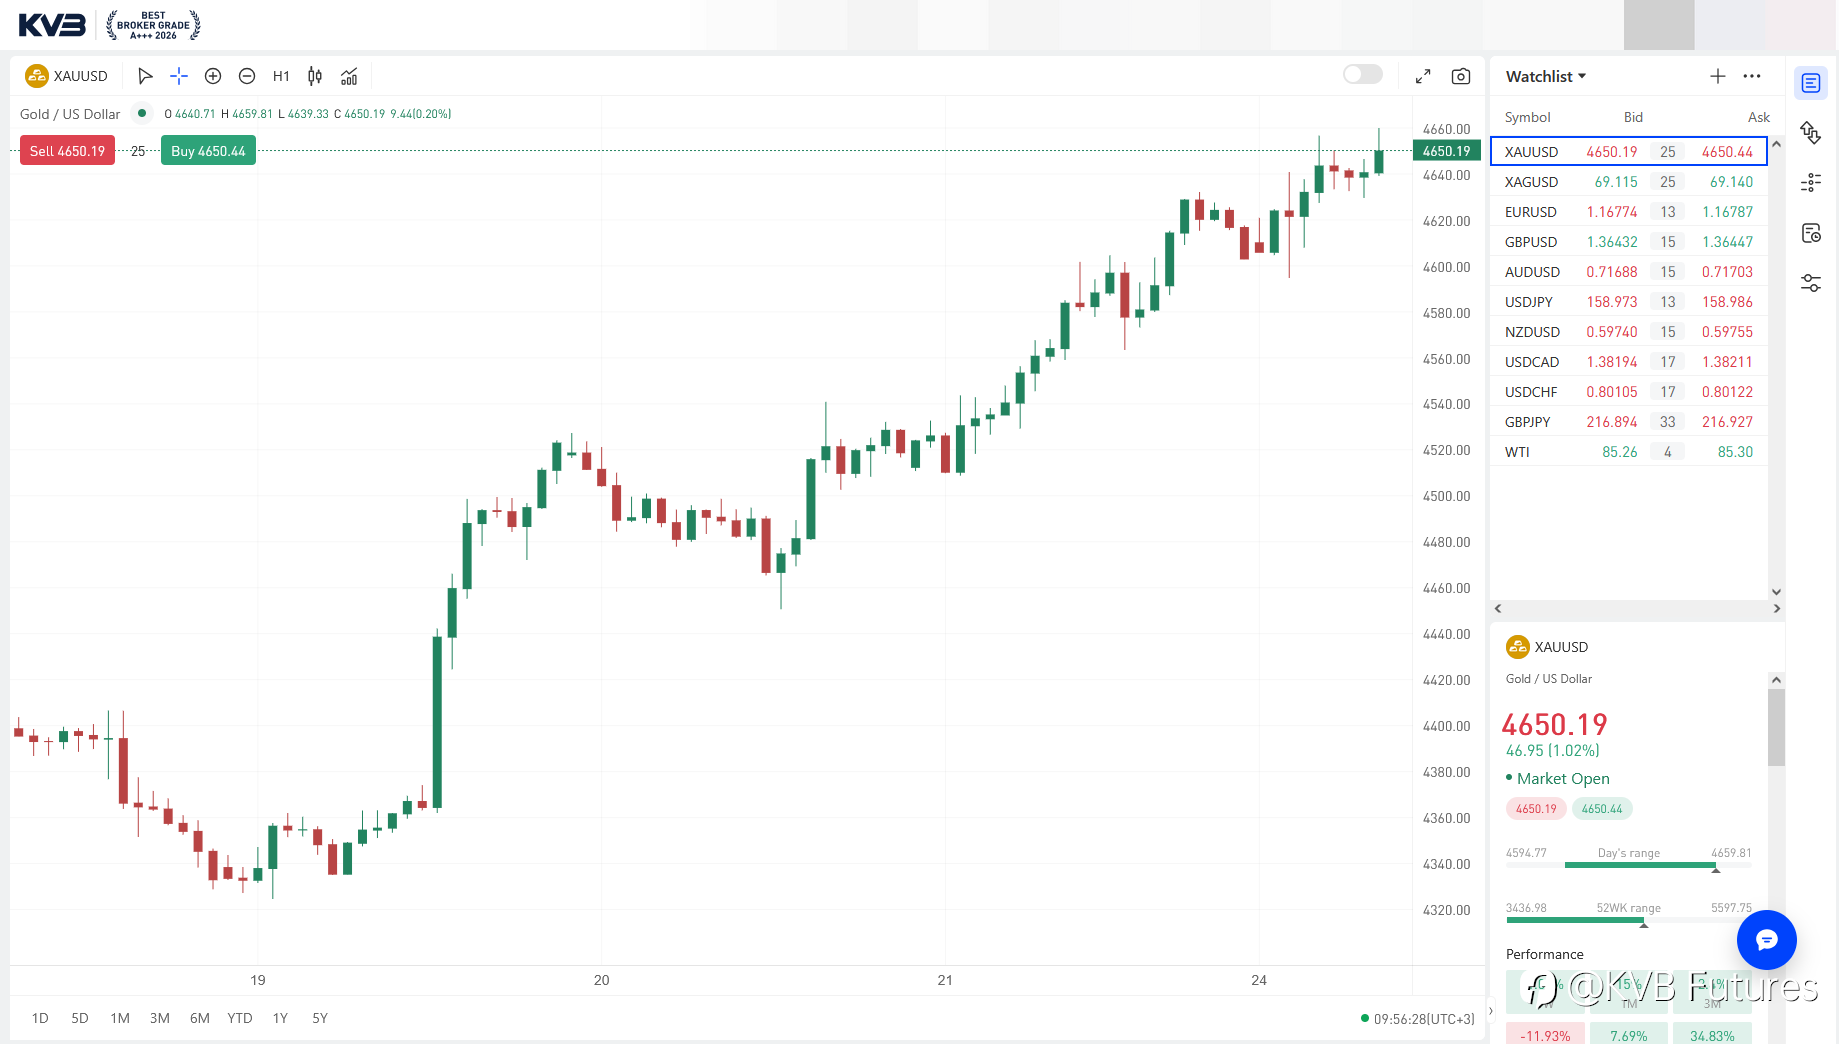The width and height of the screenshot is (1839, 1044).
Task: Take a chart snapshot with camera icon
Action: (x=1461, y=76)
